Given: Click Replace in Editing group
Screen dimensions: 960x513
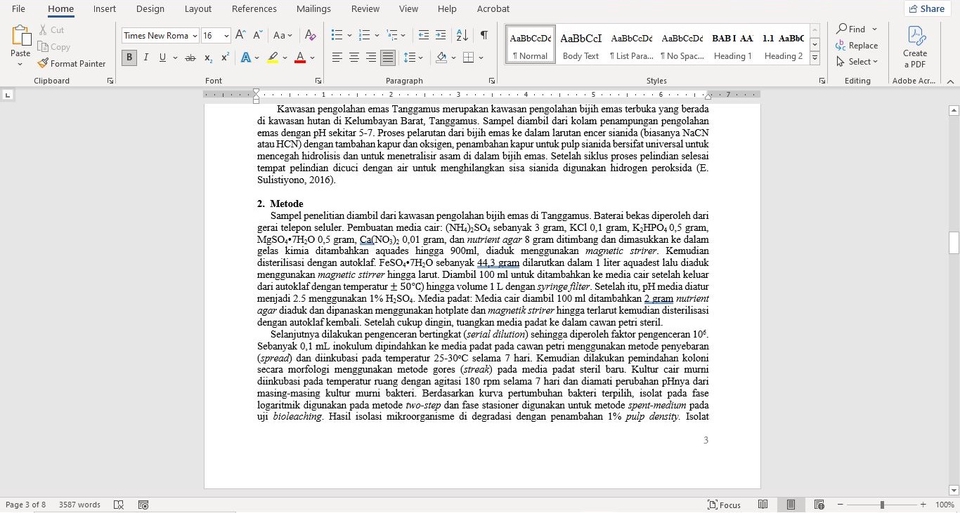Looking at the screenshot, I should pyautogui.click(x=857, y=45).
